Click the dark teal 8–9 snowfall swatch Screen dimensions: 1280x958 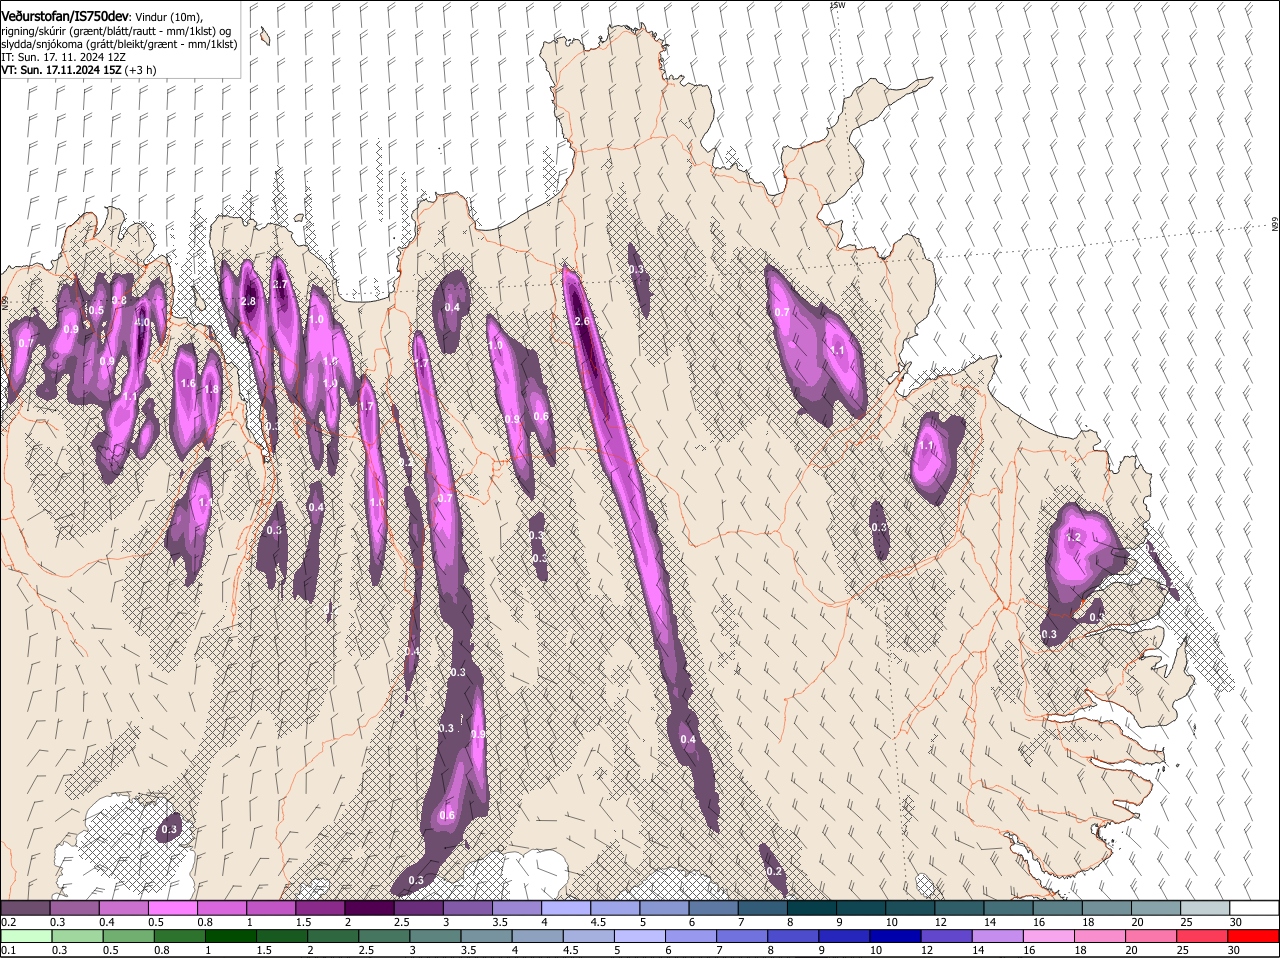(810, 907)
